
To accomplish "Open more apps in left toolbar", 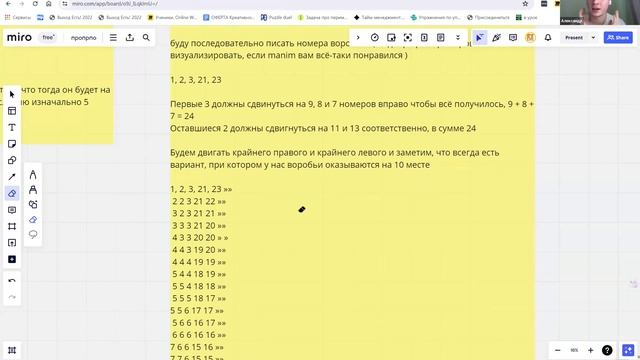I will point(12,260).
